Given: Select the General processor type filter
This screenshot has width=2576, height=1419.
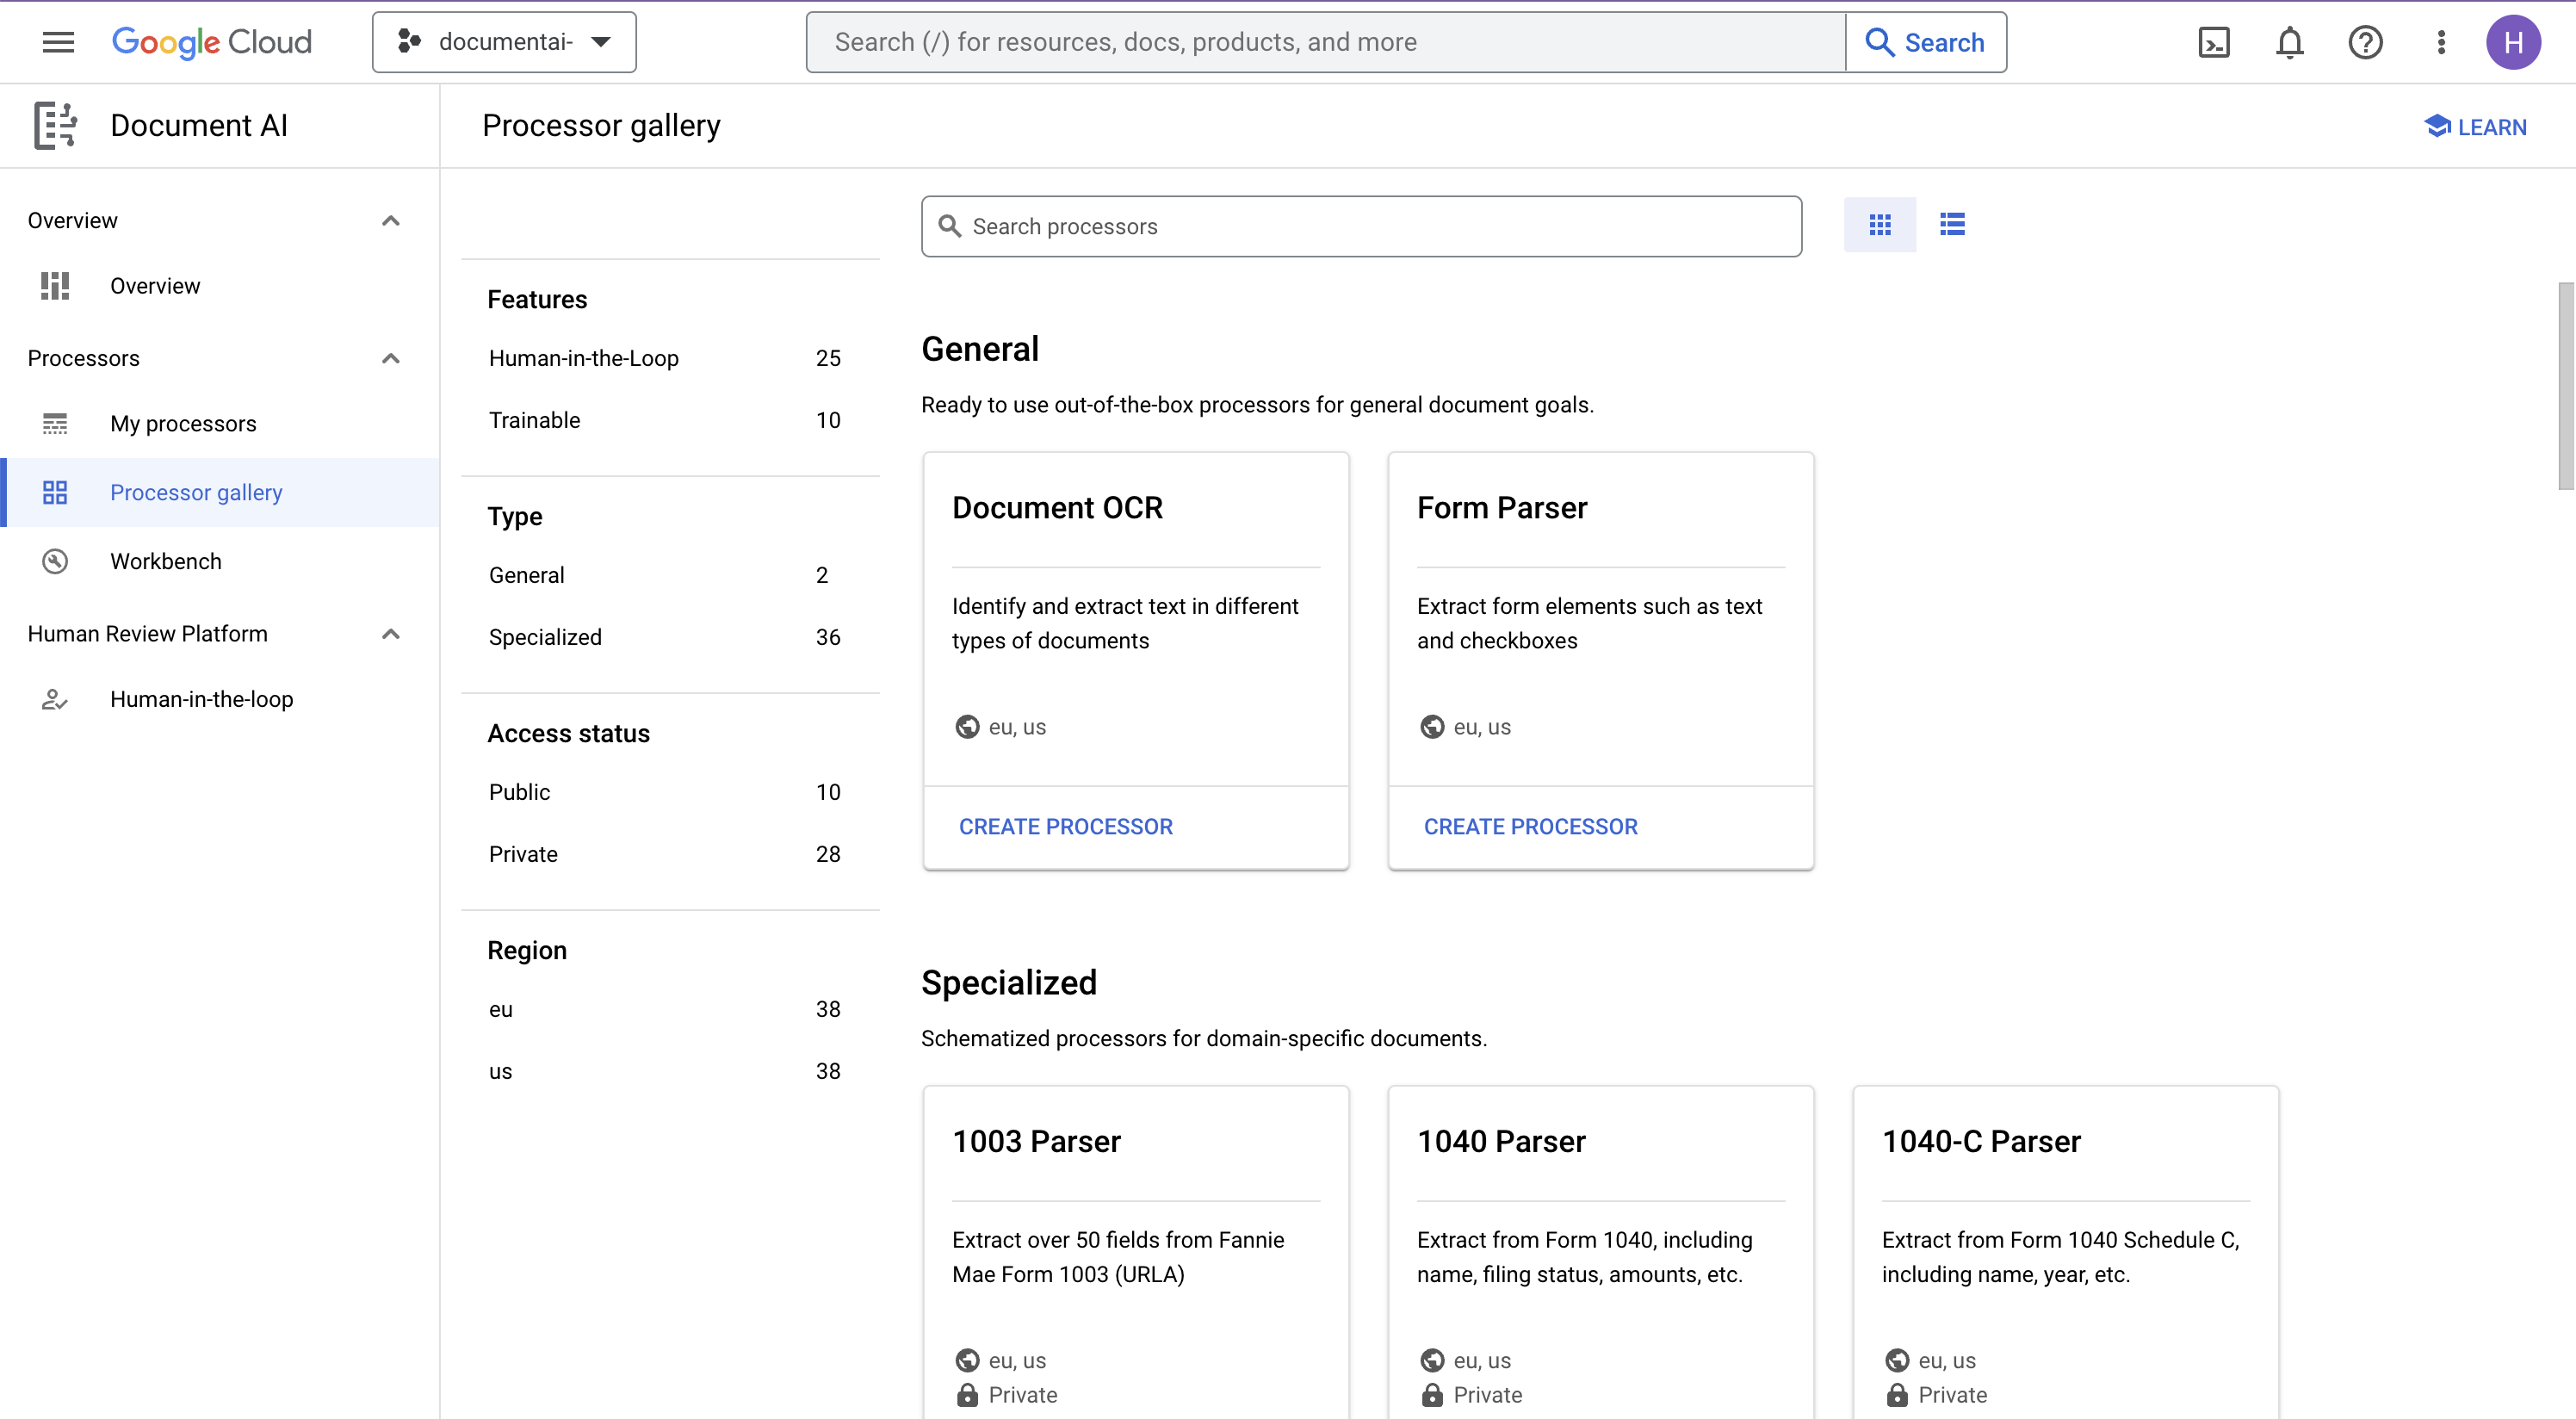Looking at the screenshot, I should click(x=526, y=575).
